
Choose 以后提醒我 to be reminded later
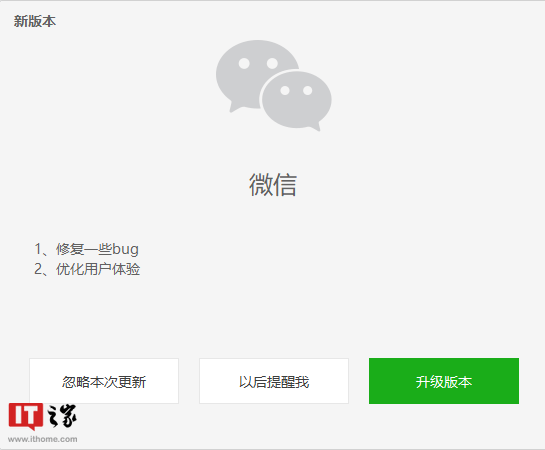[x=274, y=381]
